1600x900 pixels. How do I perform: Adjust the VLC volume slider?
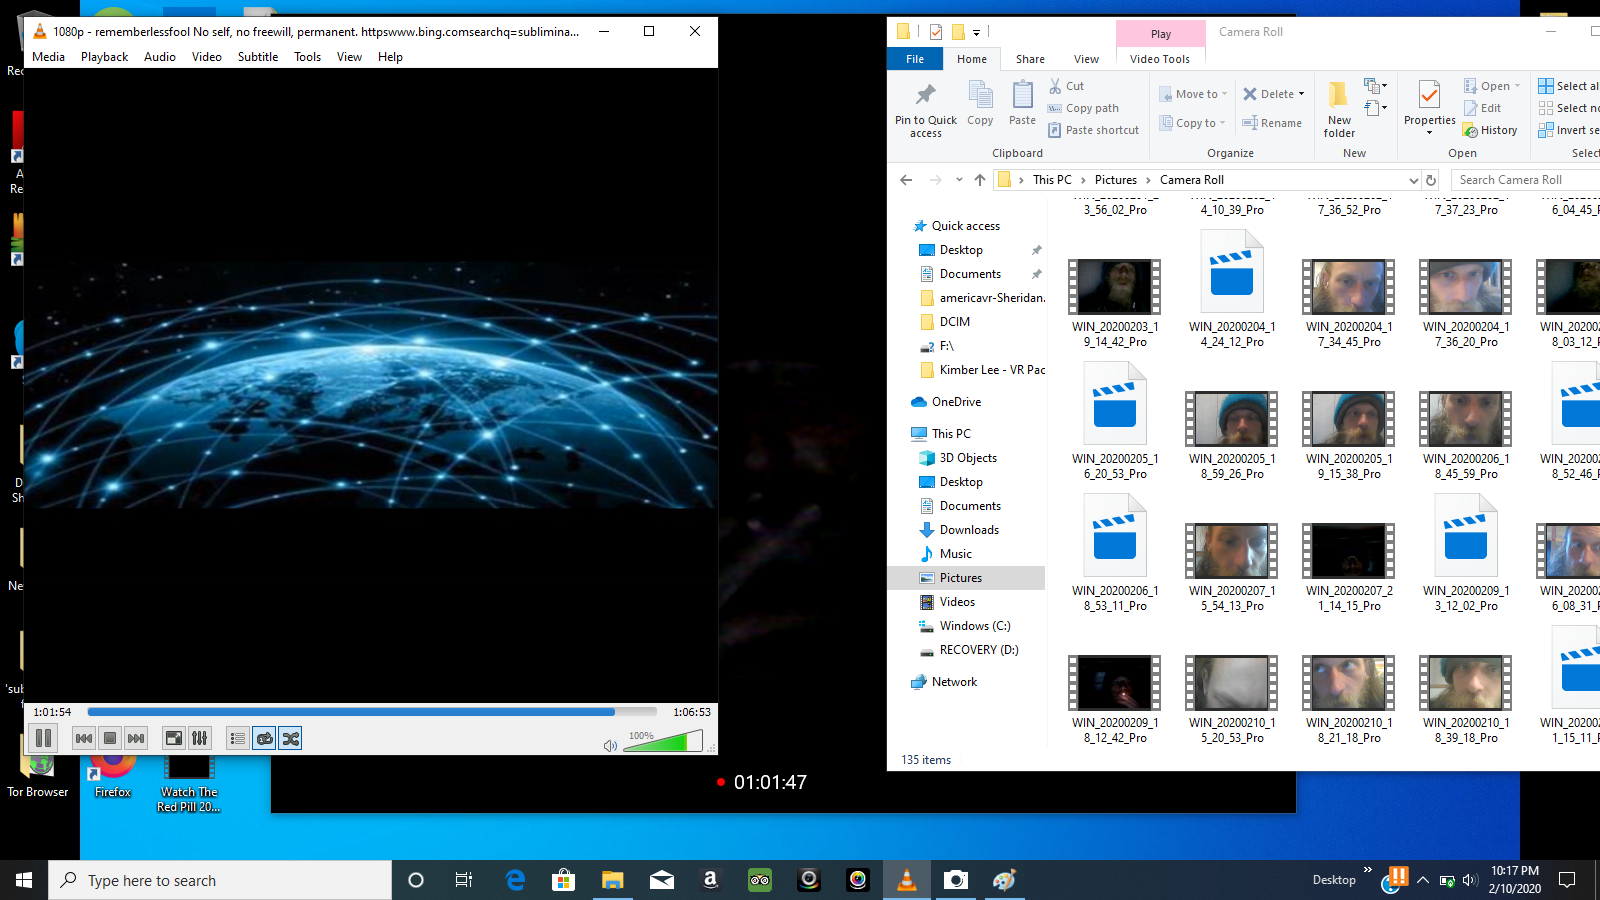click(x=662, y=741)
